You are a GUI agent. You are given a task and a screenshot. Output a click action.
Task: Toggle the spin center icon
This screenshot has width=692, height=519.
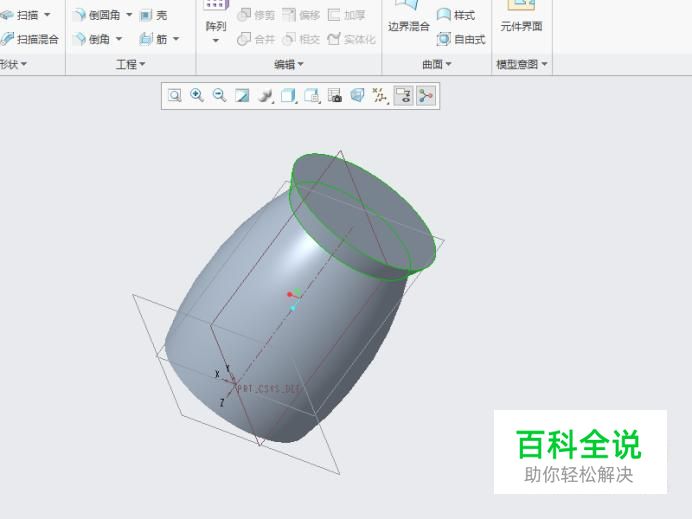pos(426,95)
